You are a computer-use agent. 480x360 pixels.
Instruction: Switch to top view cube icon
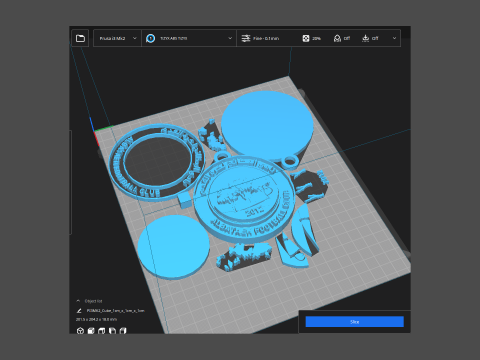[101, 331]
